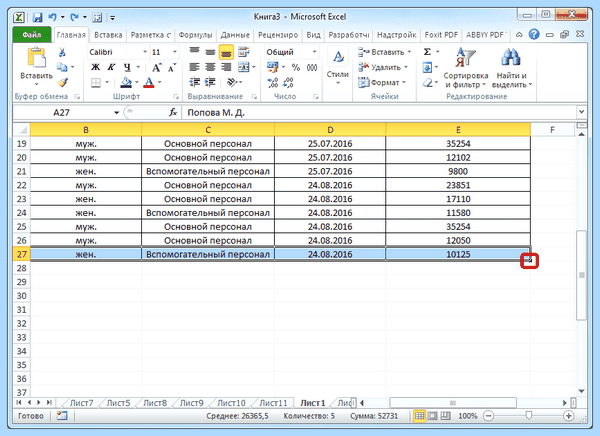The width and height of the screenshot is (600, 436).
Task: Click zoom in plus button
Action: 569,416
